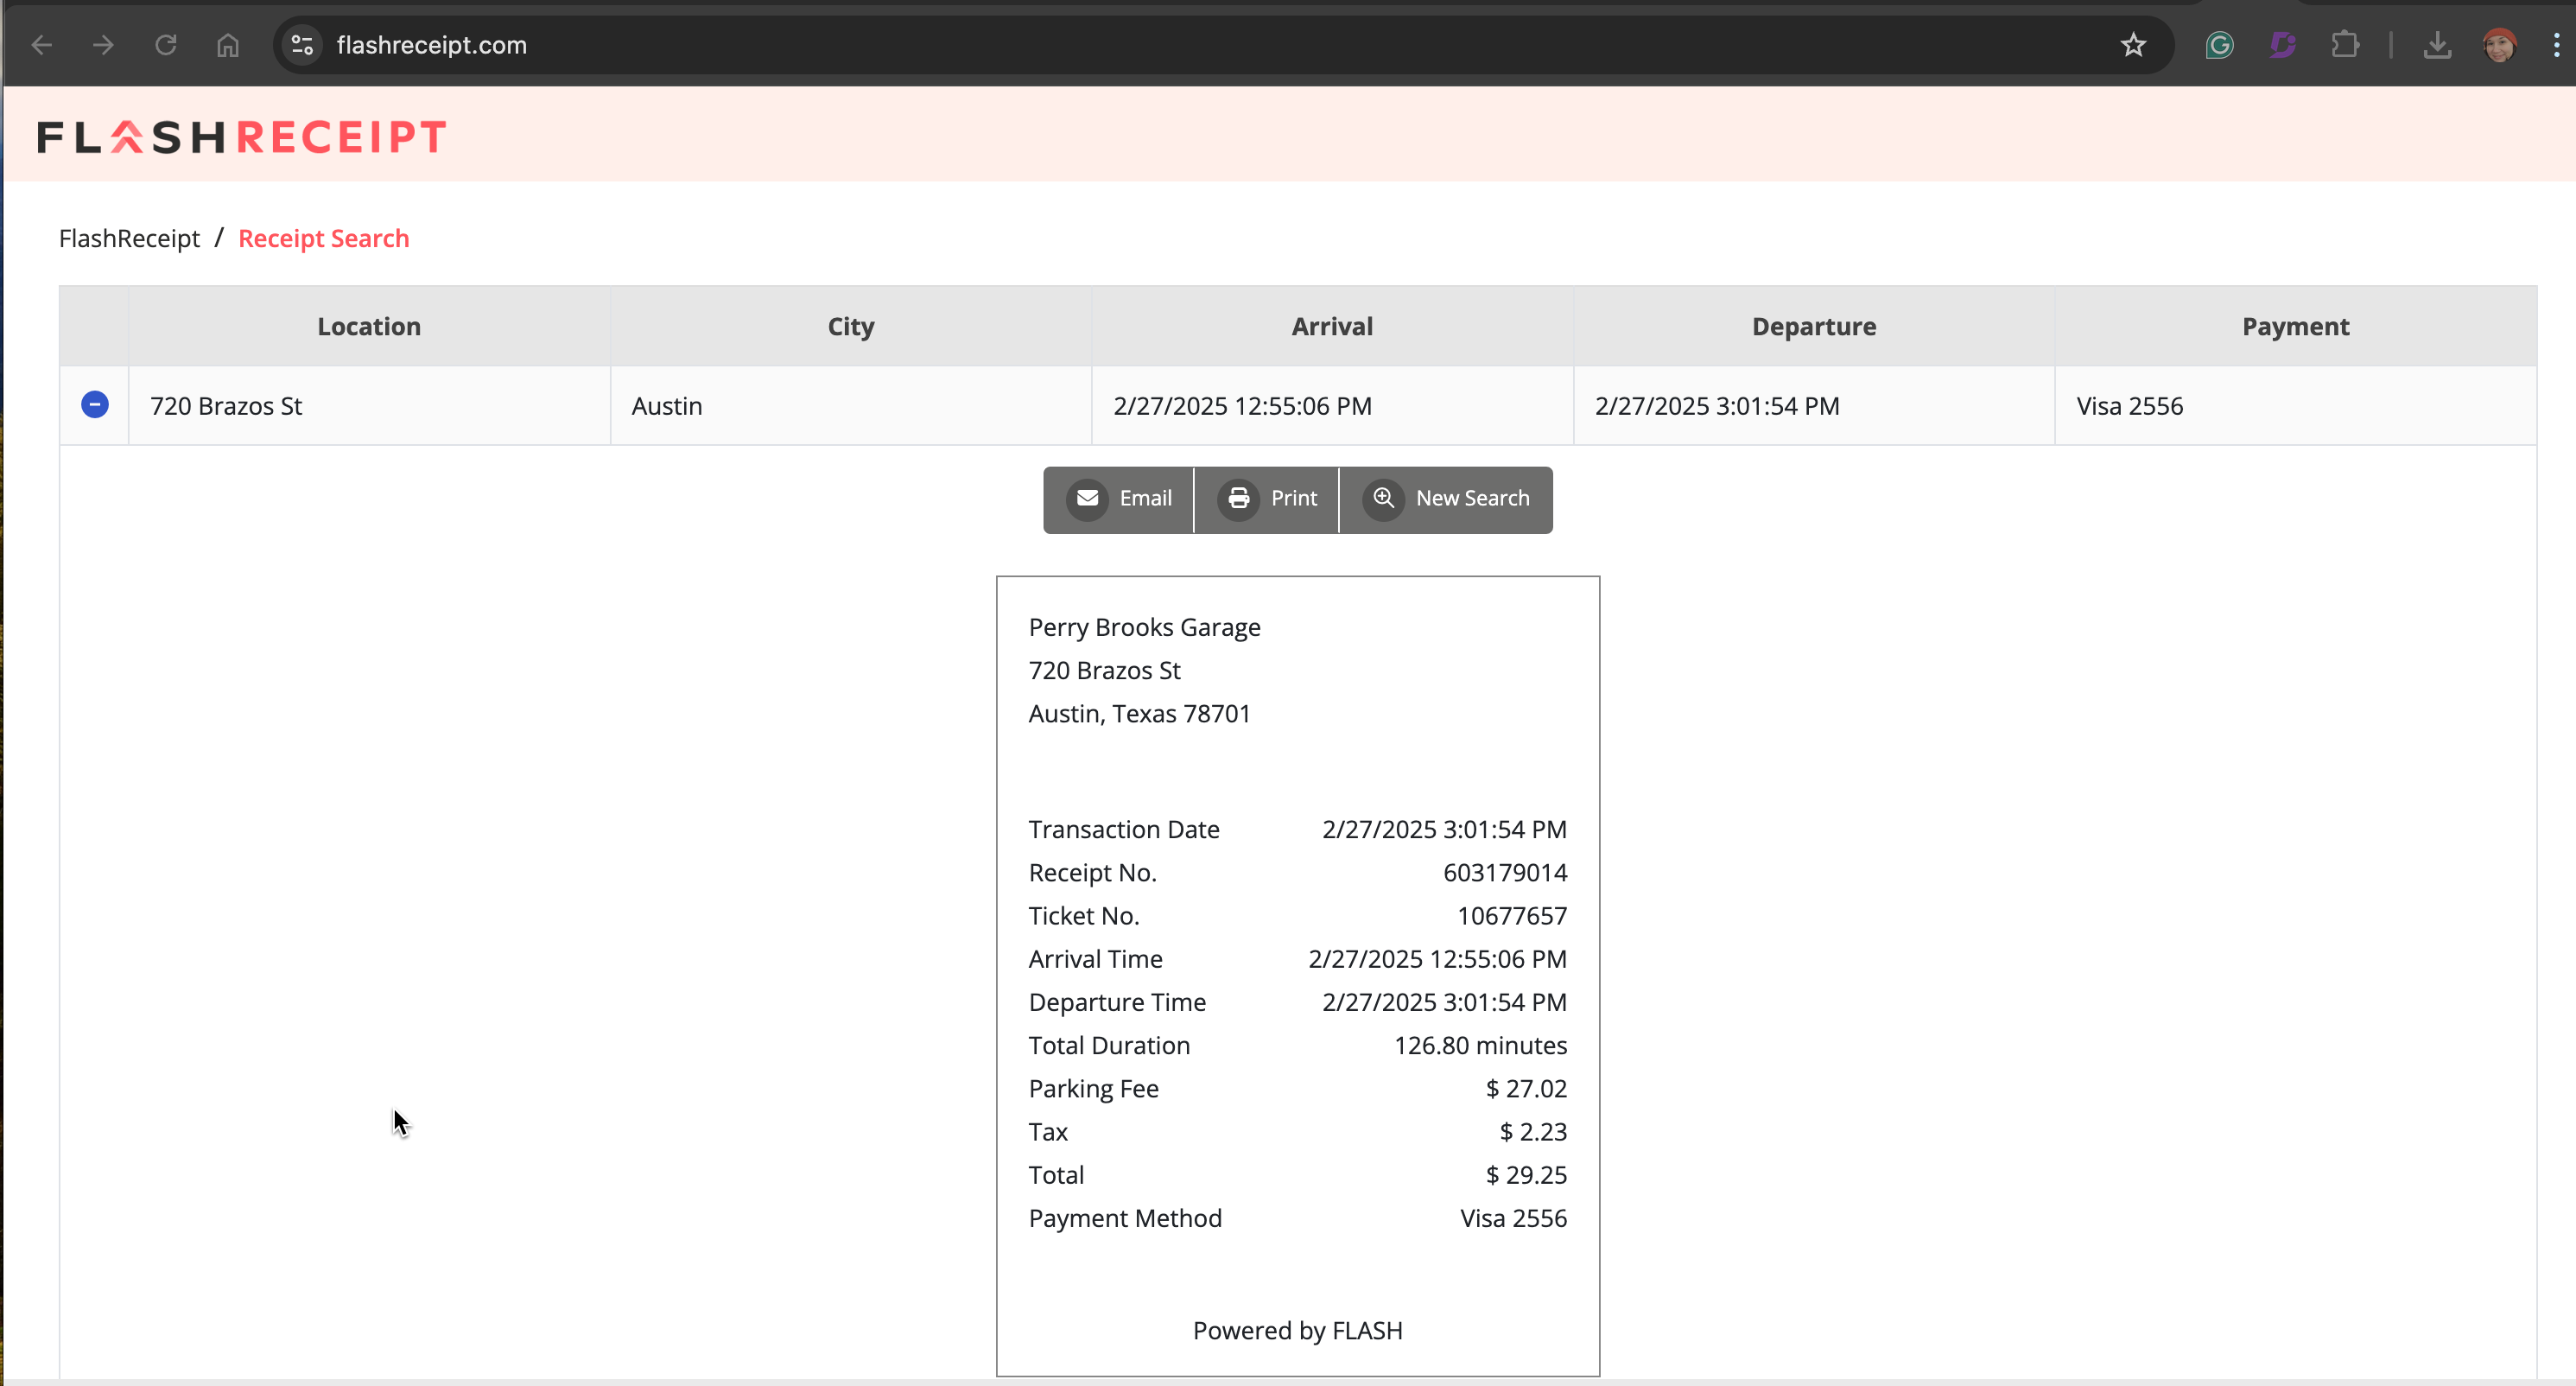Open the browser downloads icon
Screen dimensions: 2576x1386
pyautogui.click(x=2437, y=45)
